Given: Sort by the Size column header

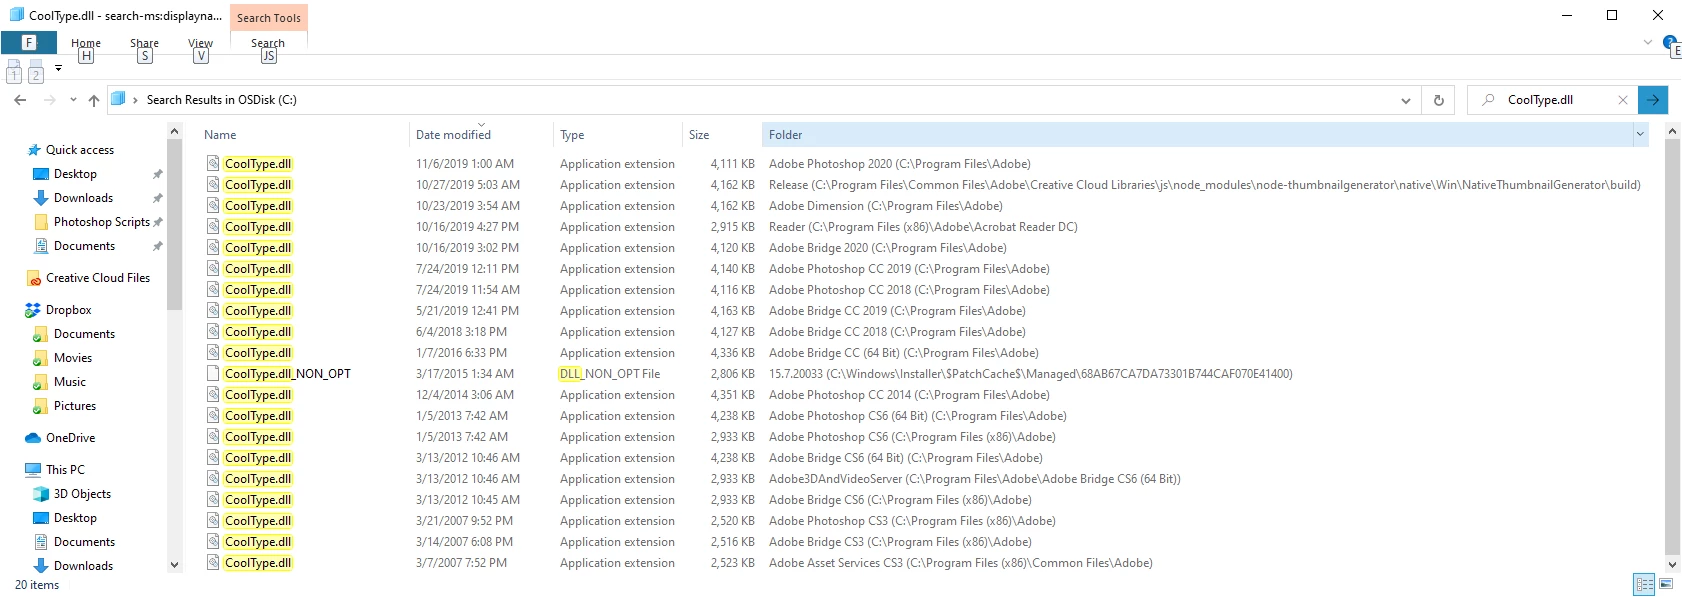Looking at the screenshot, I should [x=699, y=135].
